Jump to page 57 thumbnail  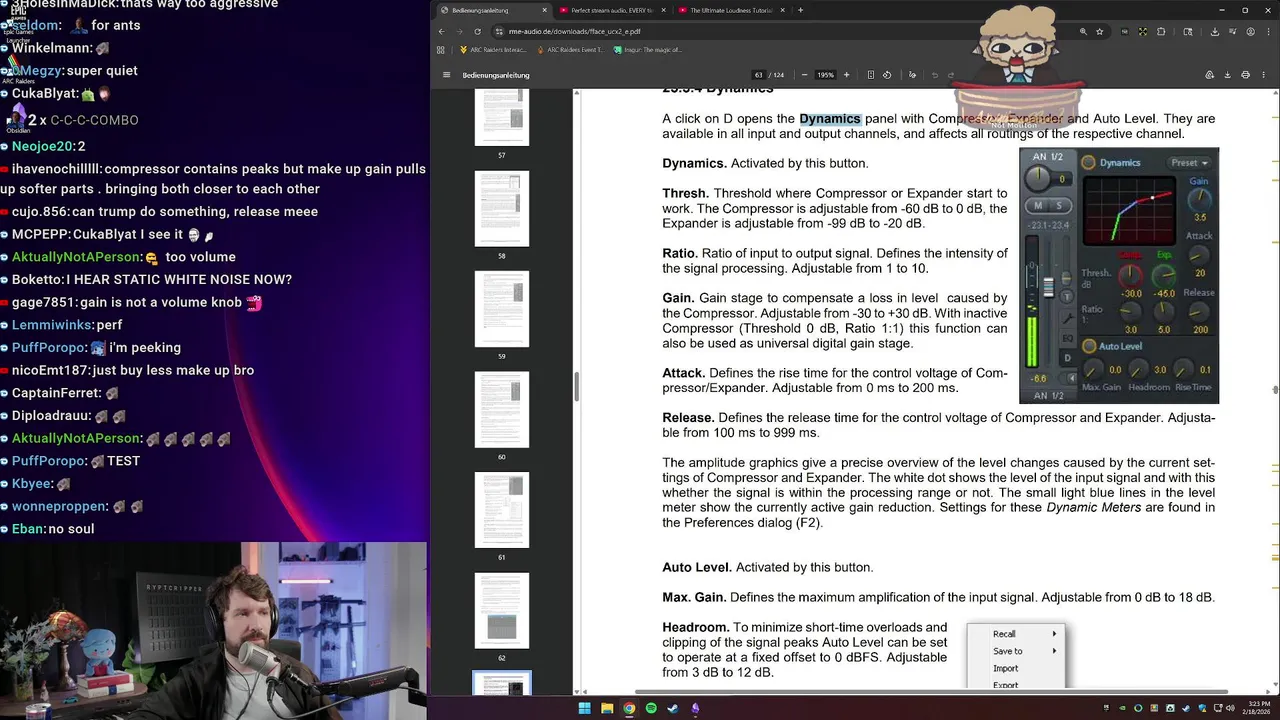click(501, 118)
